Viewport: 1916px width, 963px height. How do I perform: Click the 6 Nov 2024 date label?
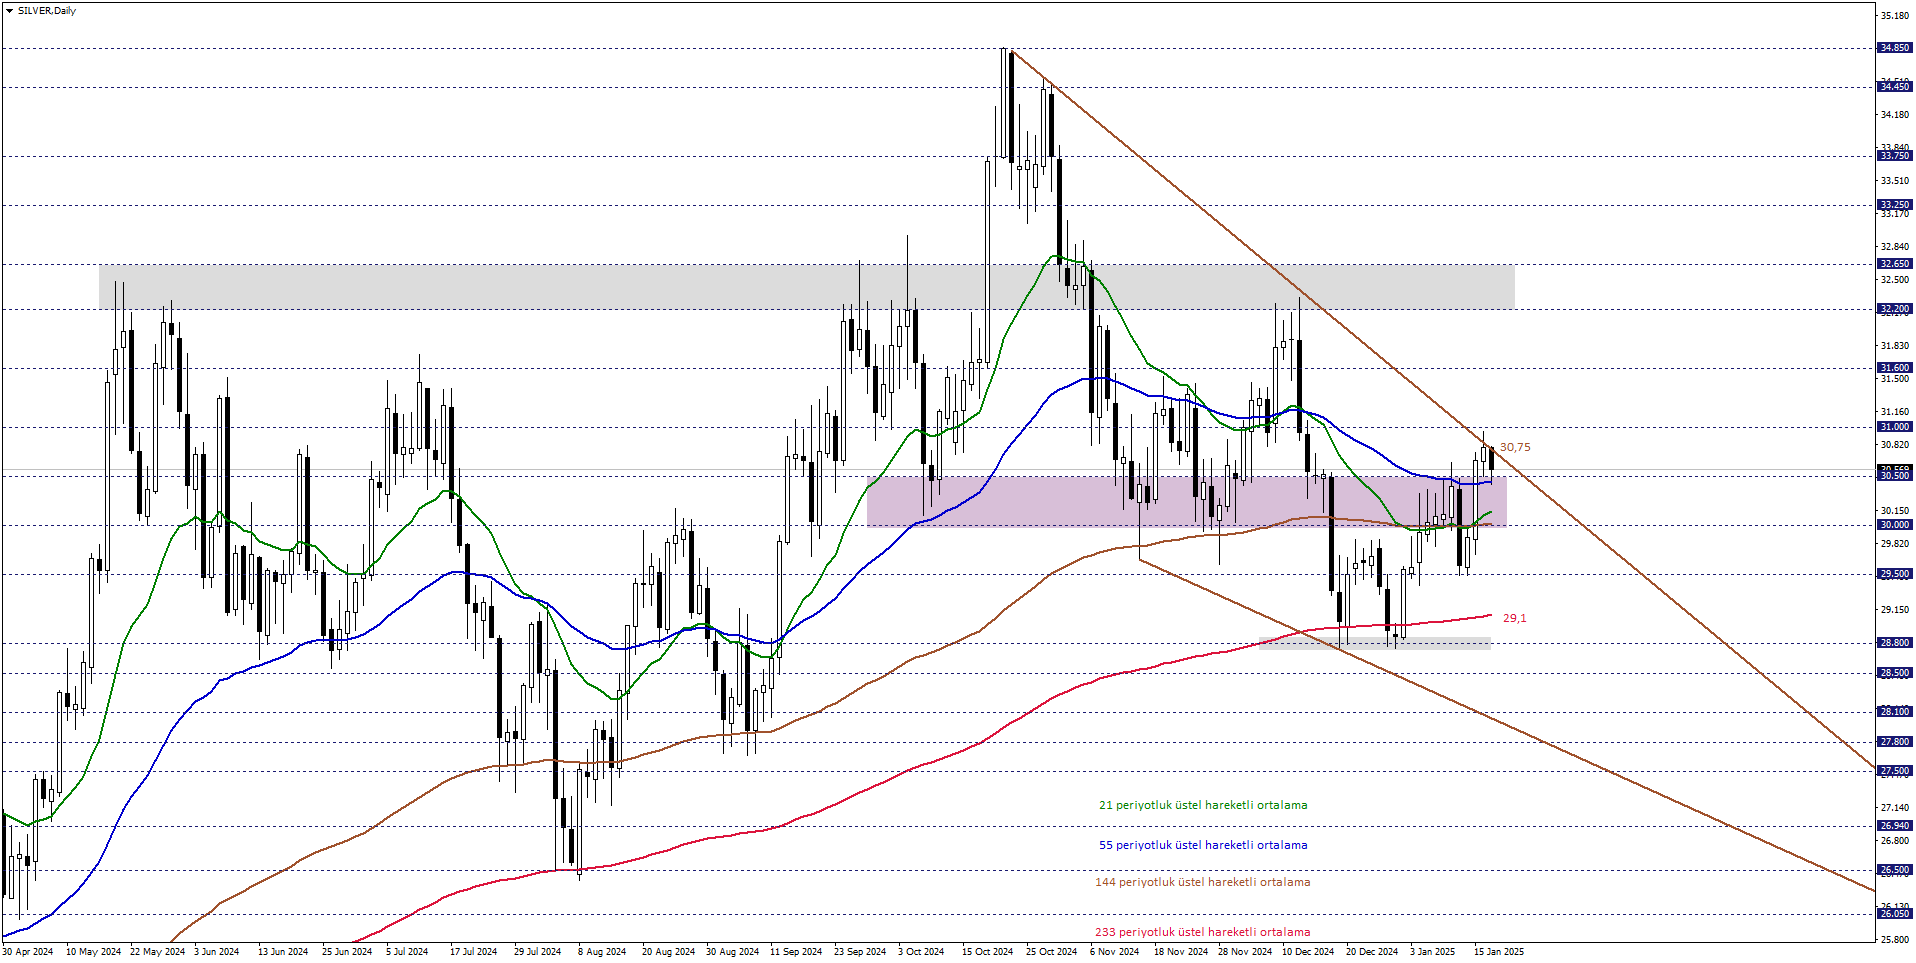[1114, 952]
